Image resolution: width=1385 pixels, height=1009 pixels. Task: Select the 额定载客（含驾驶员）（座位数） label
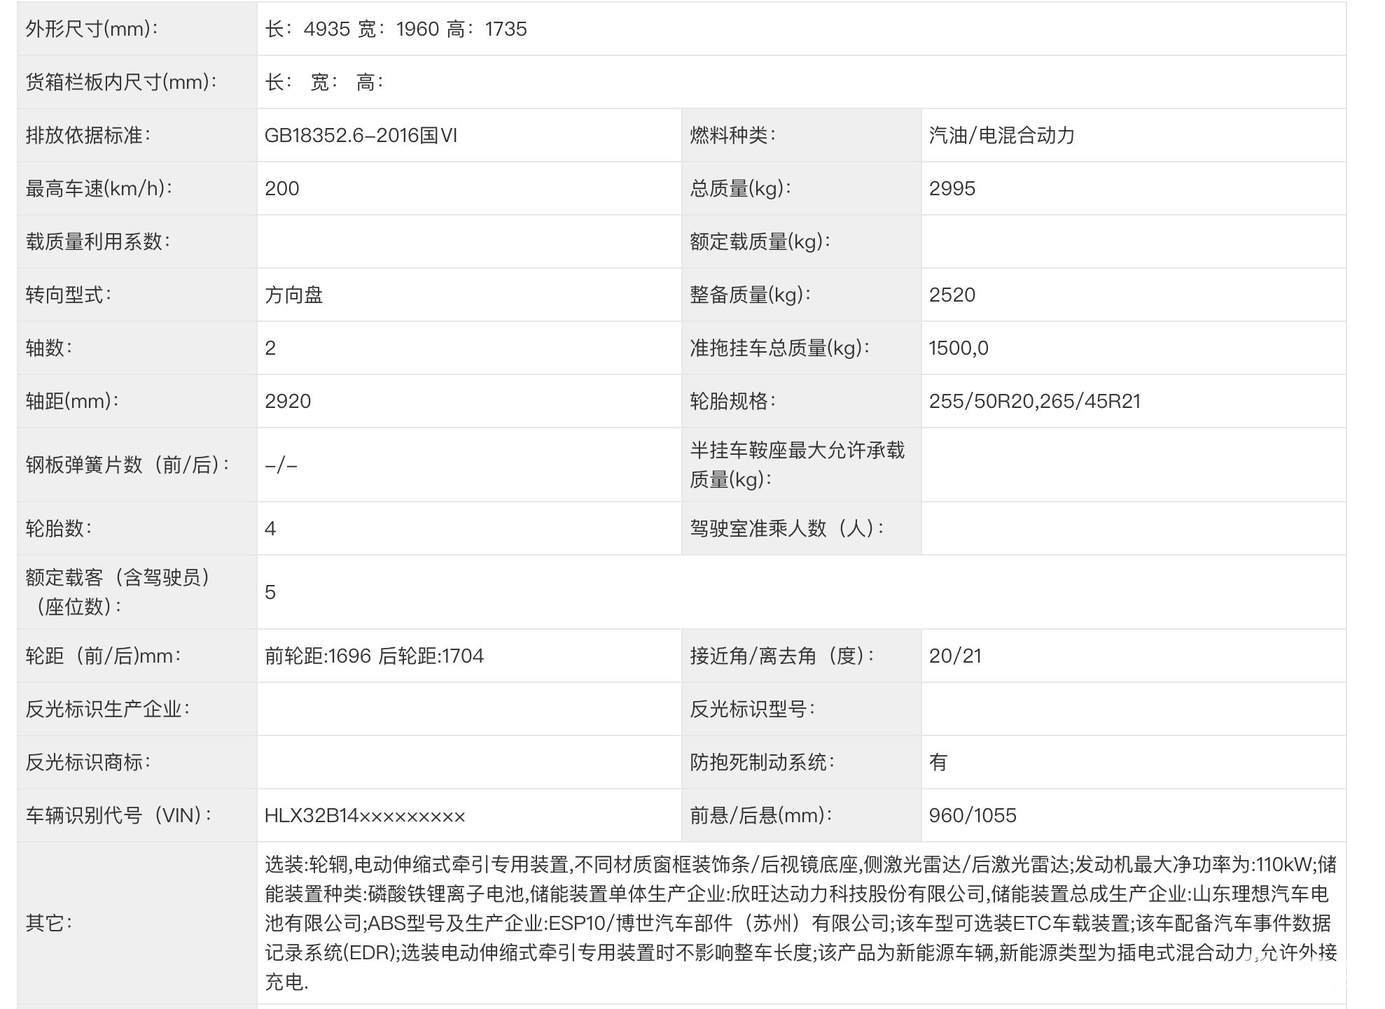[x=118, y=592]
